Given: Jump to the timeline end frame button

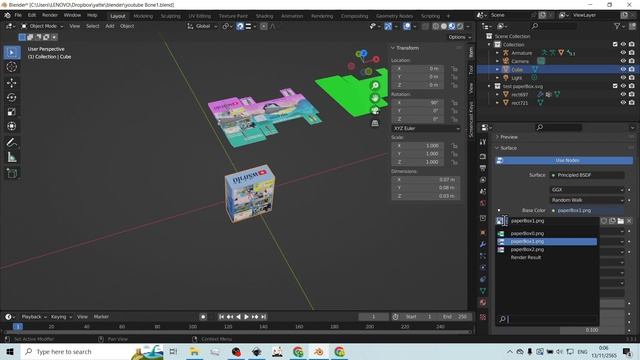Looking at the screenshot, I should coord(264,317).
